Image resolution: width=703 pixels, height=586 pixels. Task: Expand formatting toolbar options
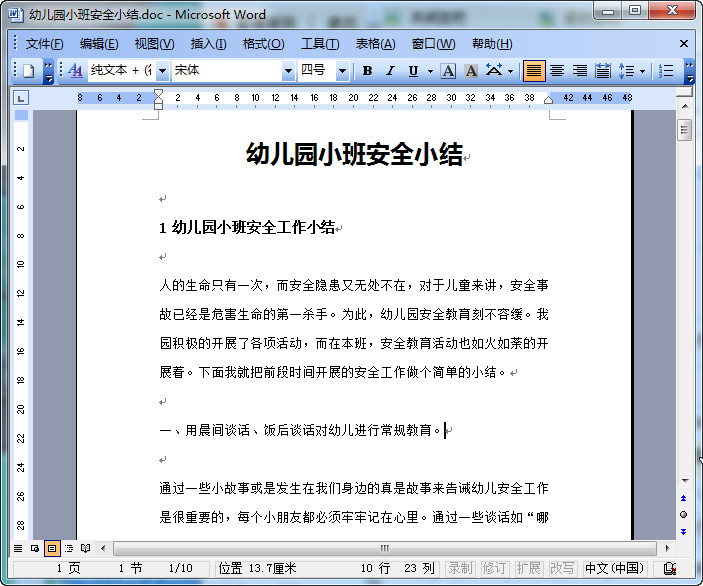coord(690,71)
